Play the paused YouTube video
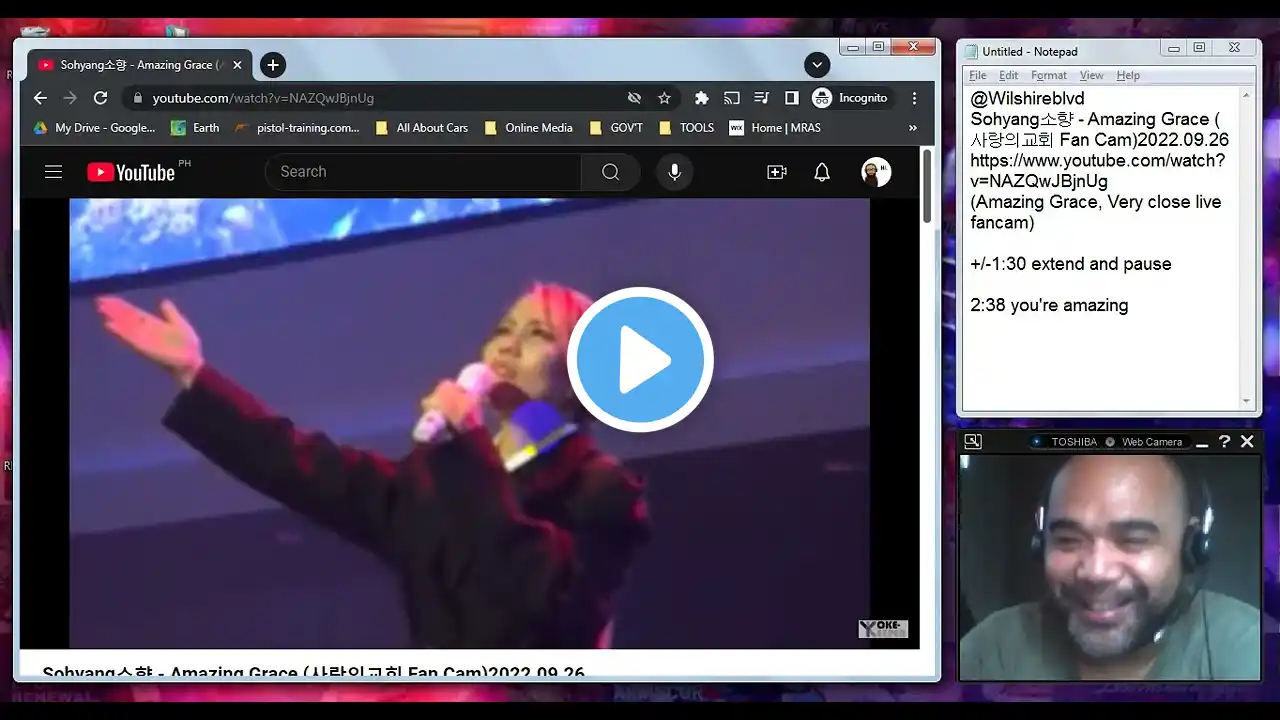This screenshot has height=720, width=1280. tap(640, 360)
